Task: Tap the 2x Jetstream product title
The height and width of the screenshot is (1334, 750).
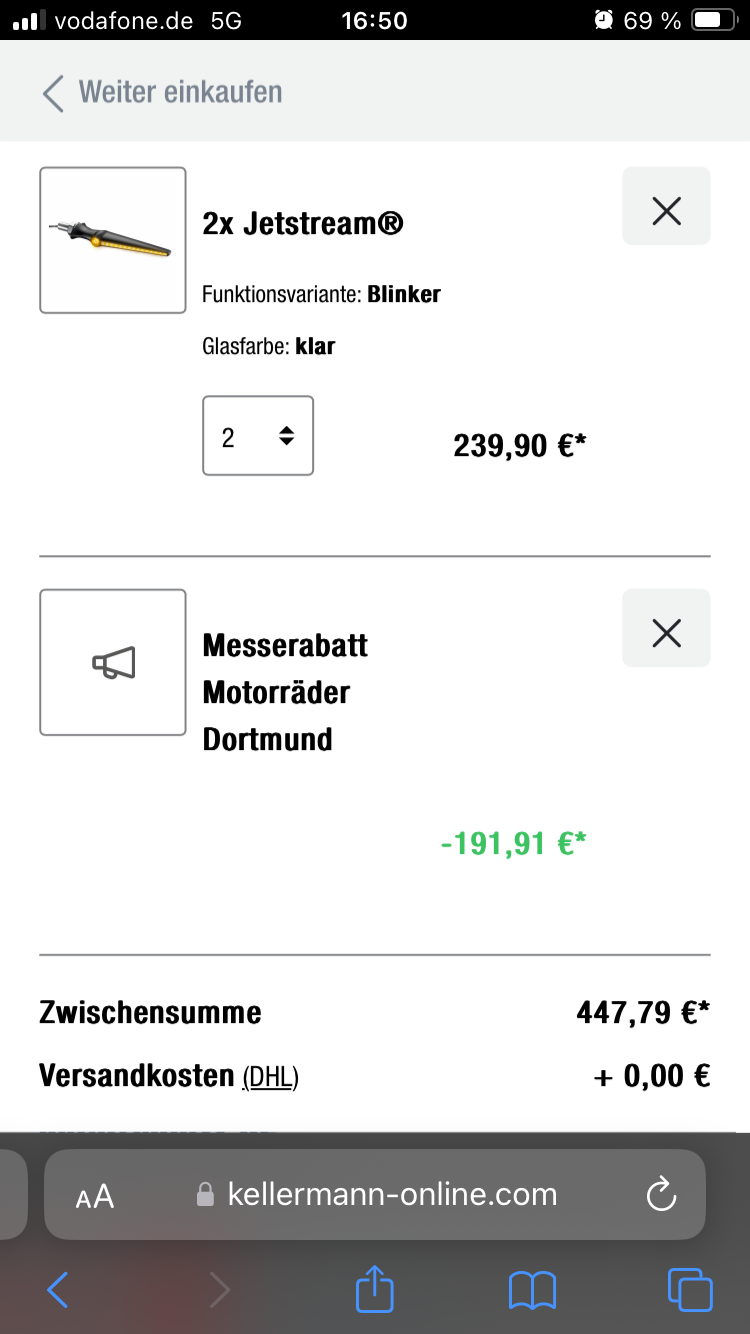Action: click(x=303, y=223)
